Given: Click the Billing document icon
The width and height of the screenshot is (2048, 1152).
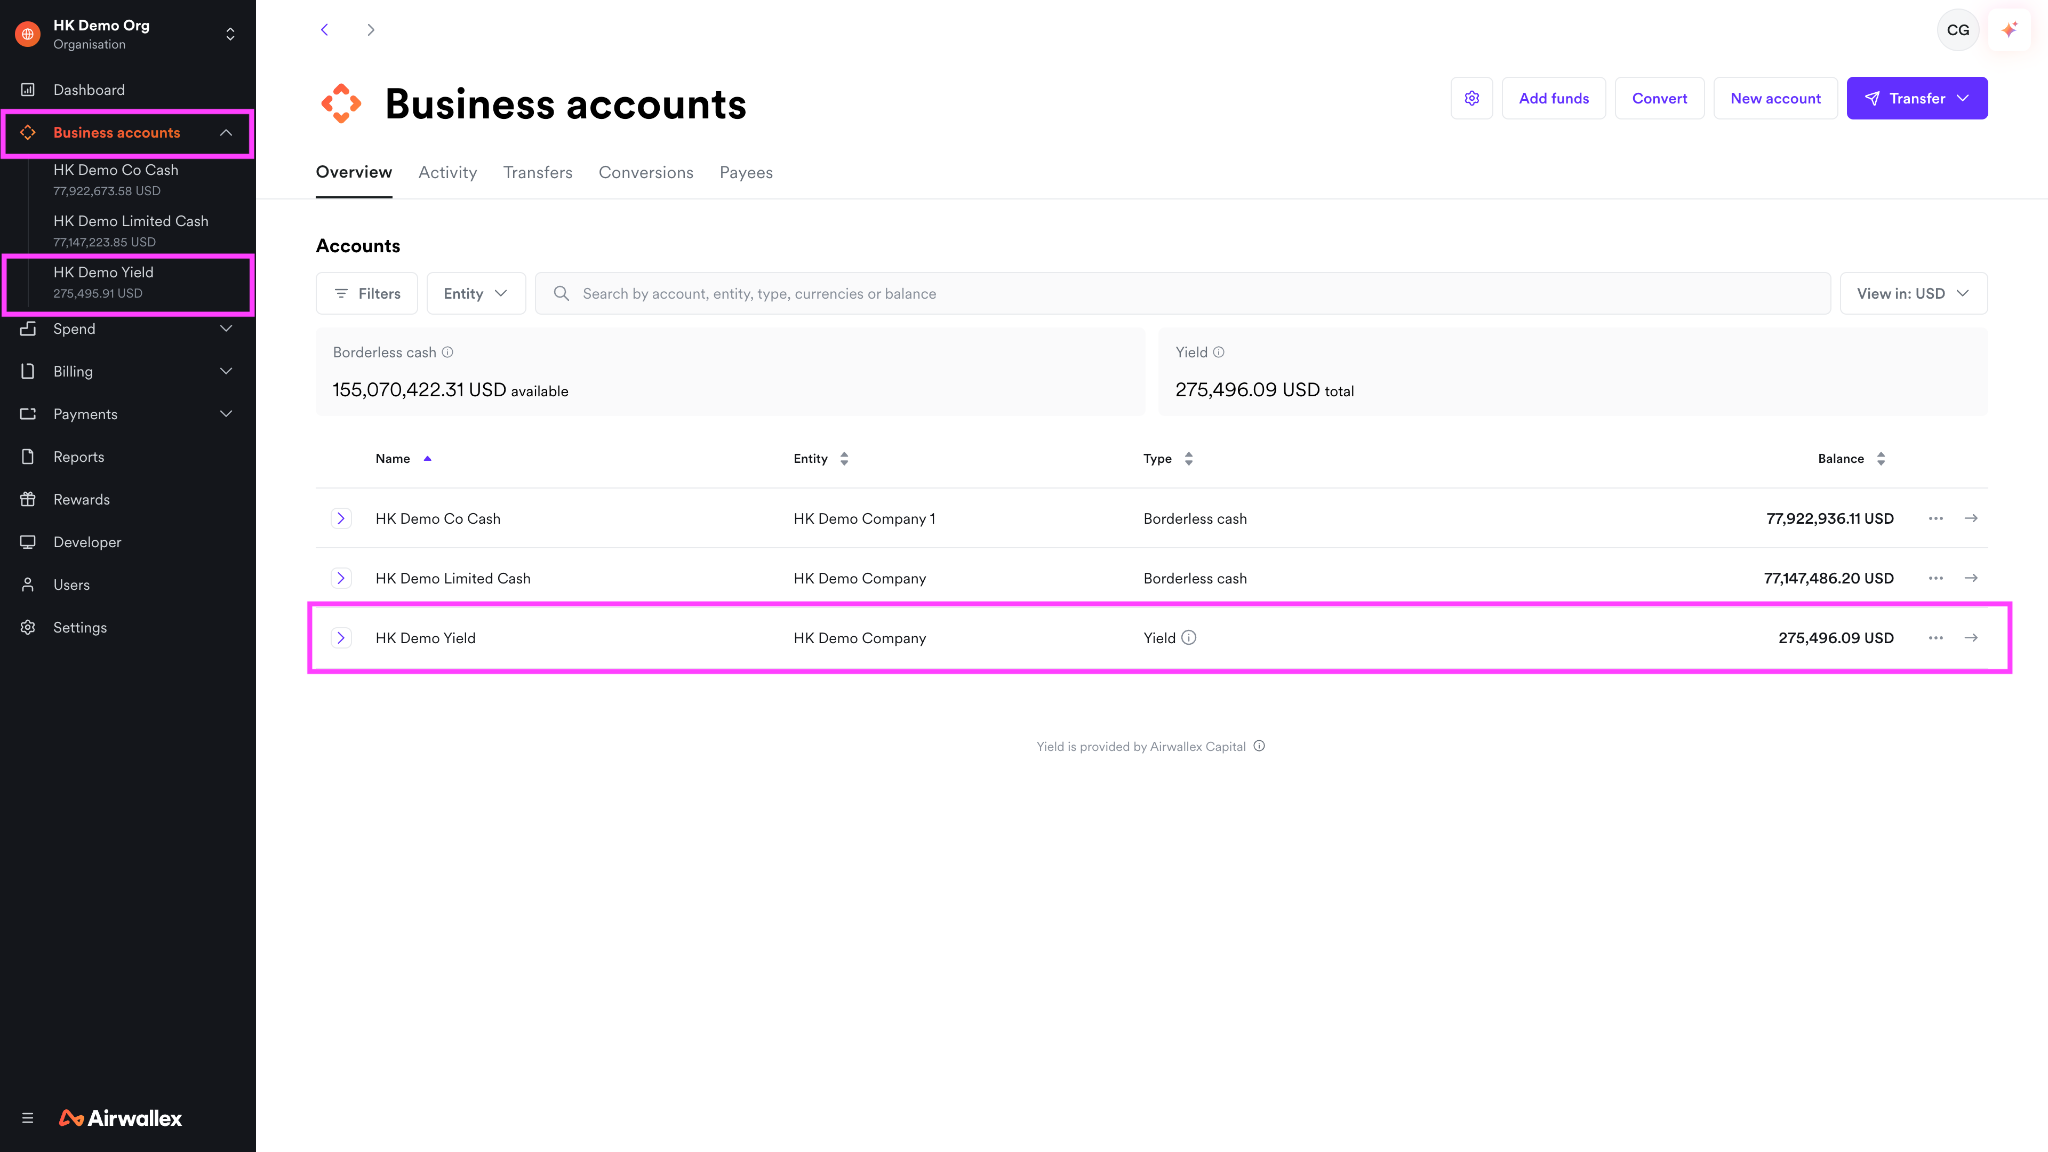Looking at the screenshot, I should tap(28, 372).
